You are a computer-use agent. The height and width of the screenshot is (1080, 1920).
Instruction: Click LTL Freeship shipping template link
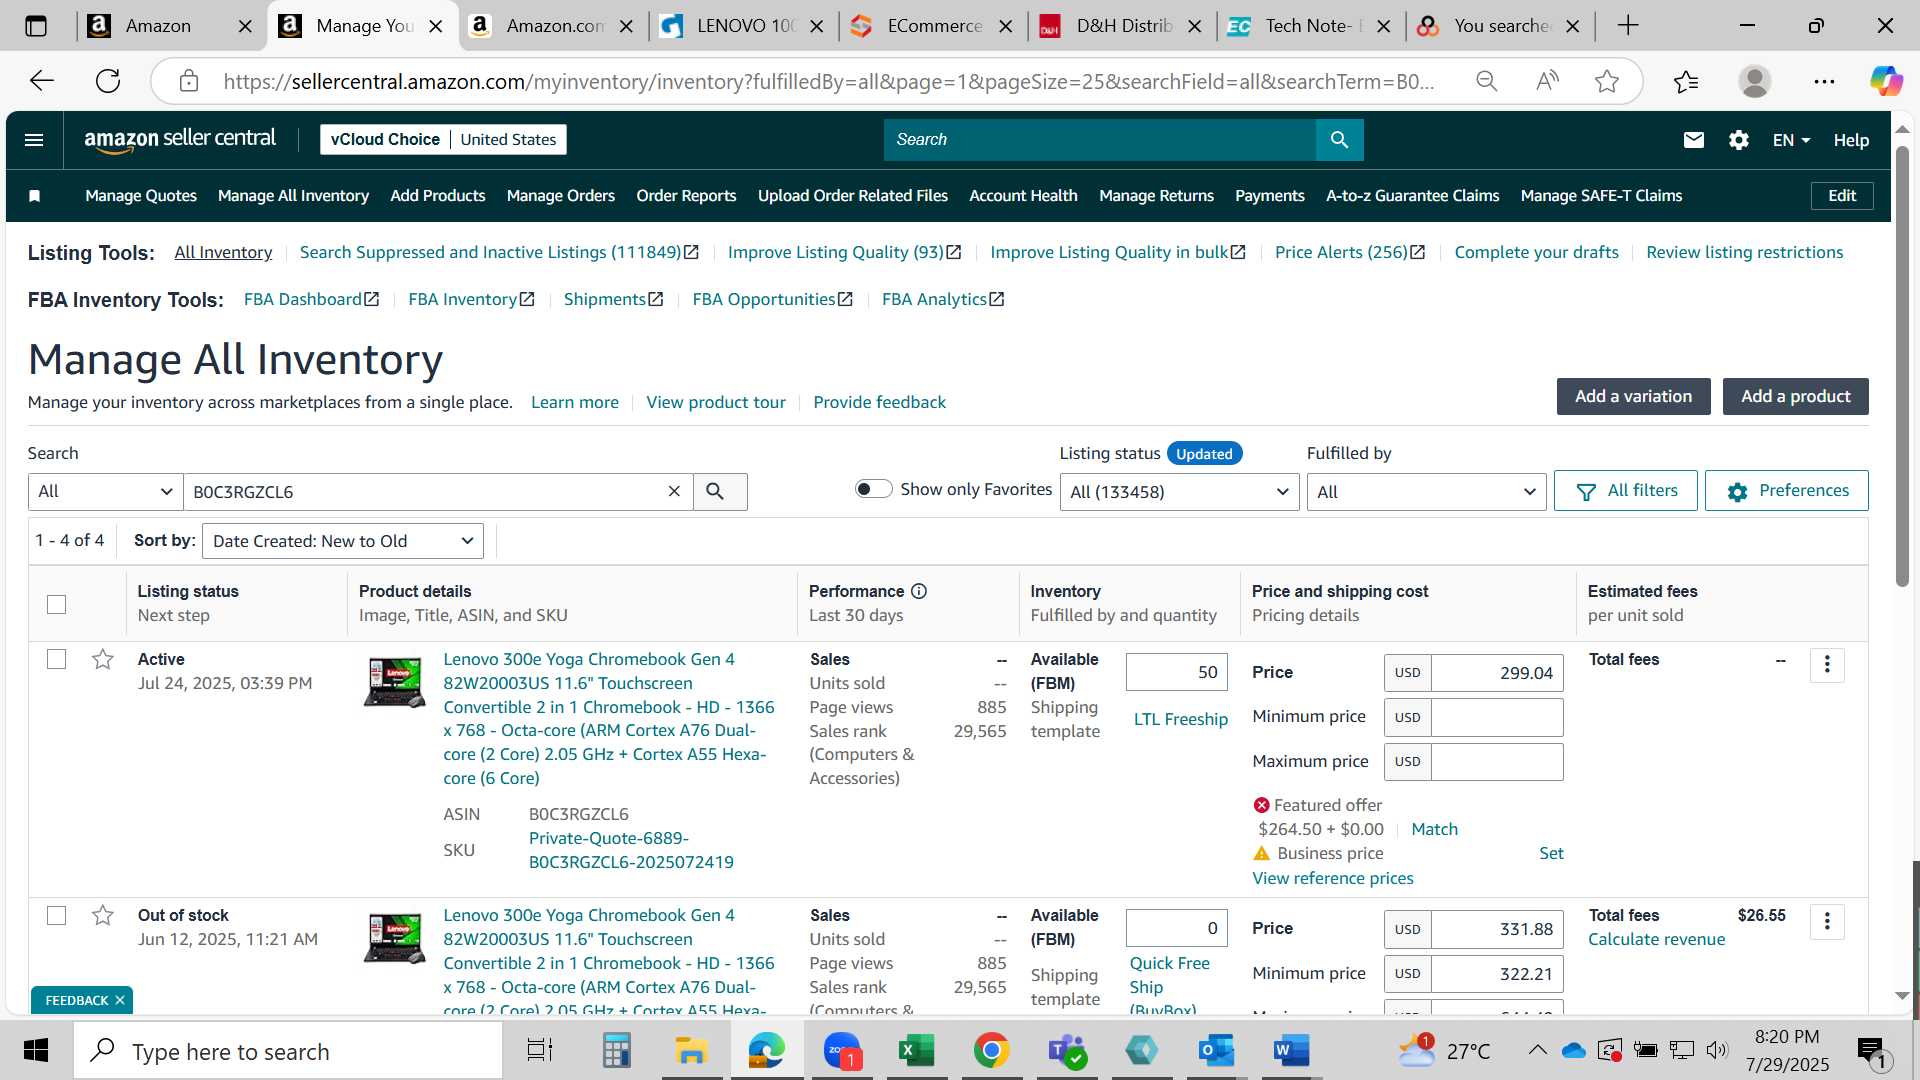click(x=1180, y=719)
